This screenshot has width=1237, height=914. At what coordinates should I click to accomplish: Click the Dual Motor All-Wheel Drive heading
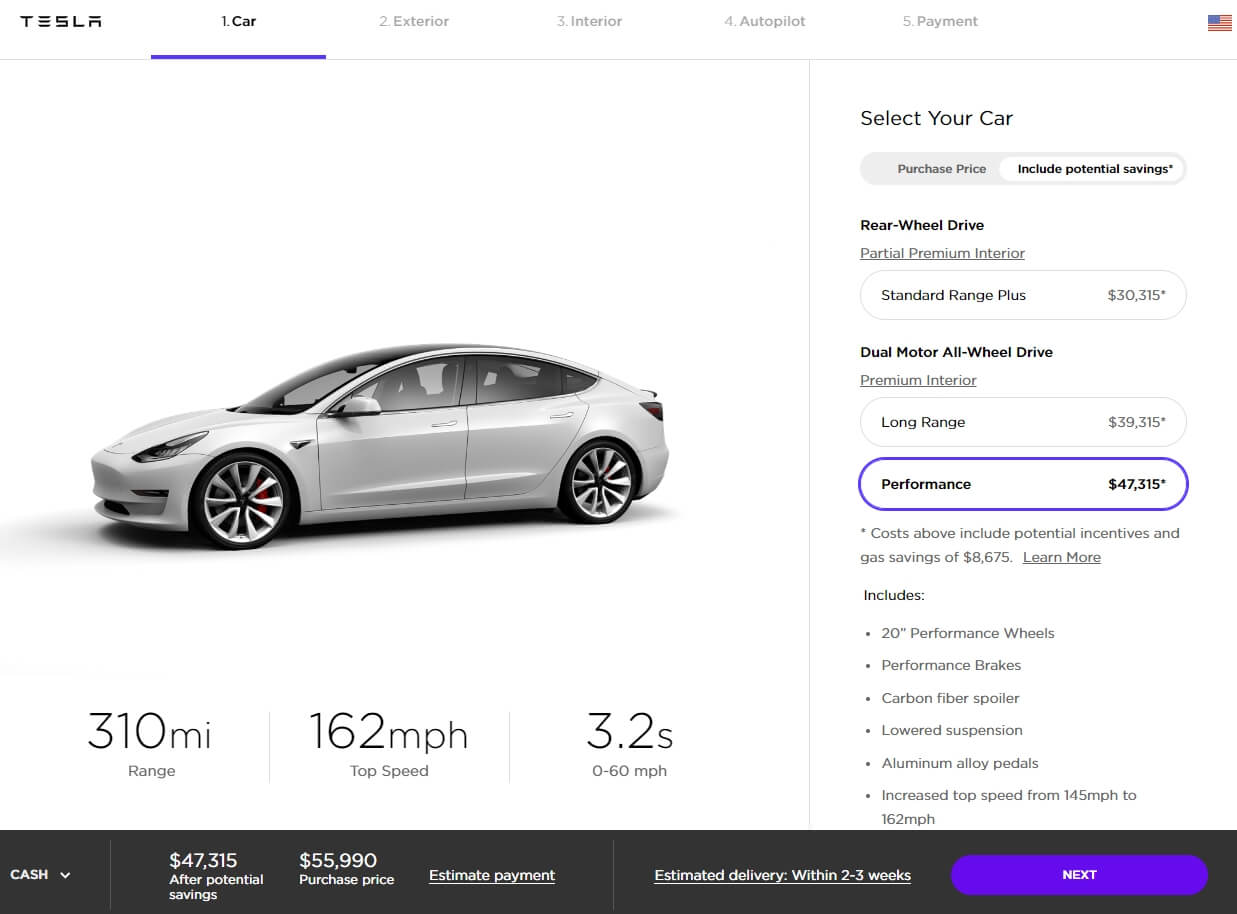click(956, 352)
